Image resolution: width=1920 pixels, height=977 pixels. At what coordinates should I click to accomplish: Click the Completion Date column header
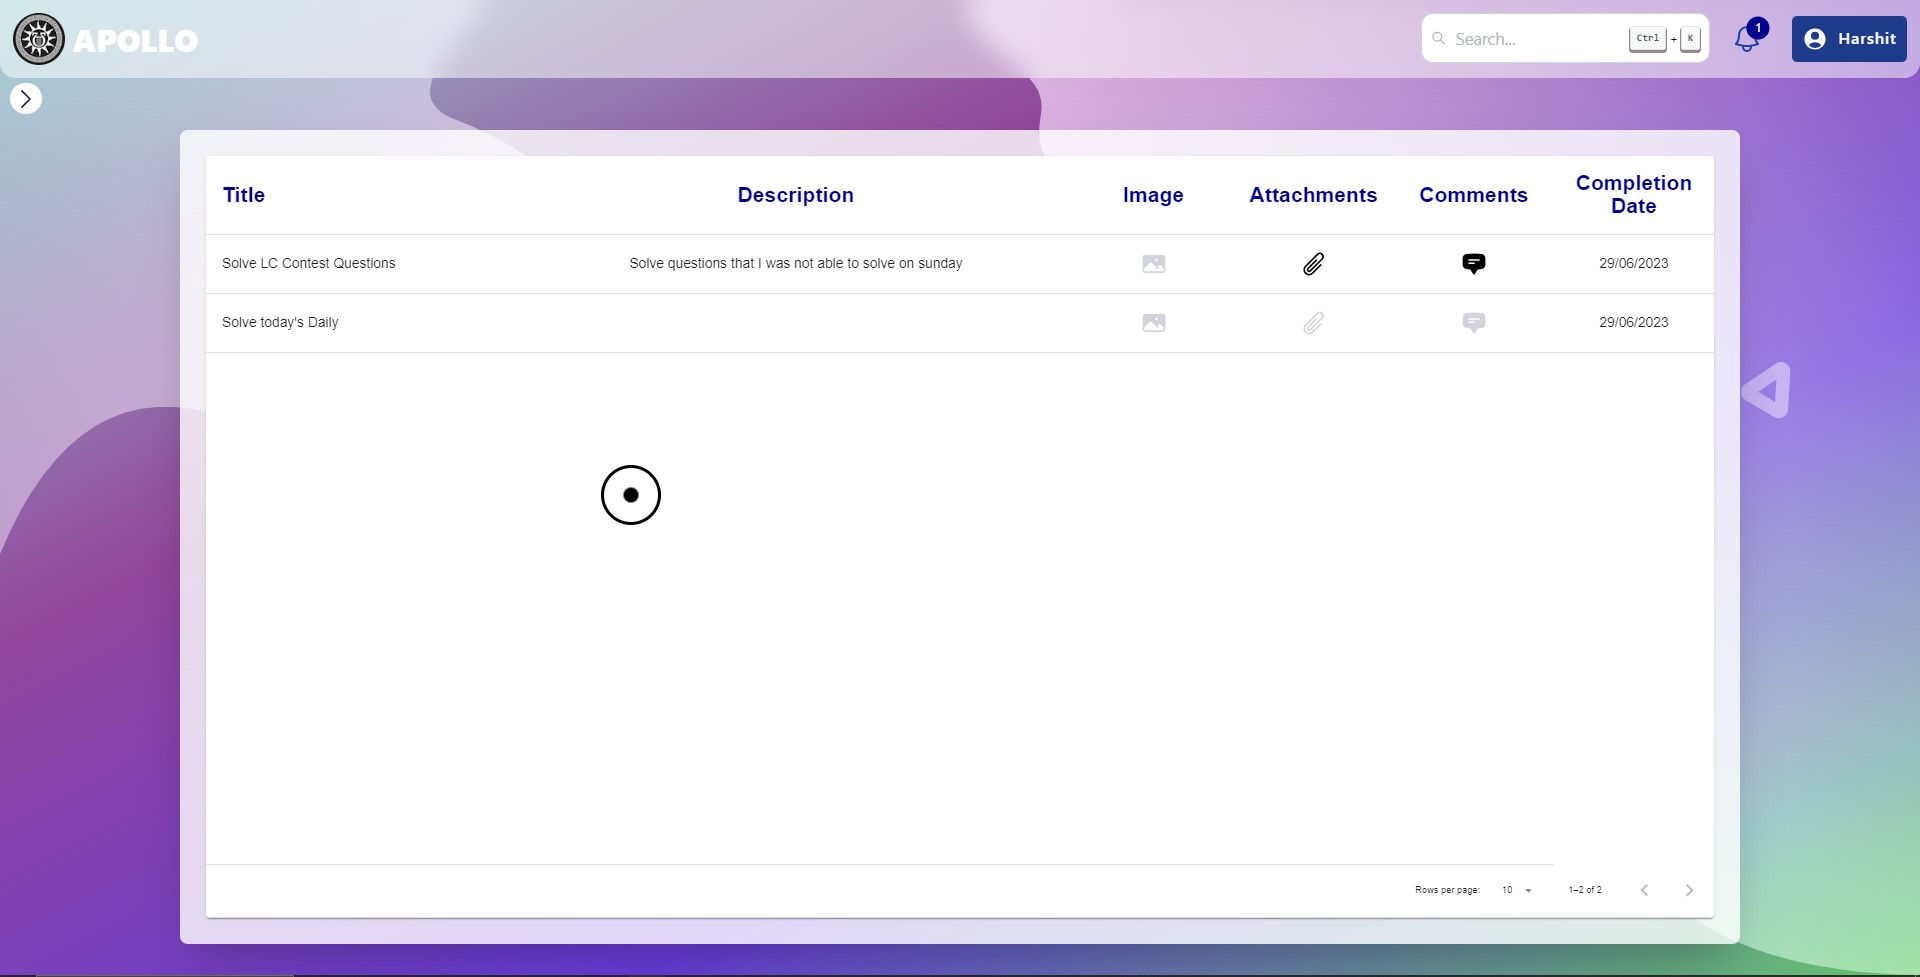point(1633,195)
